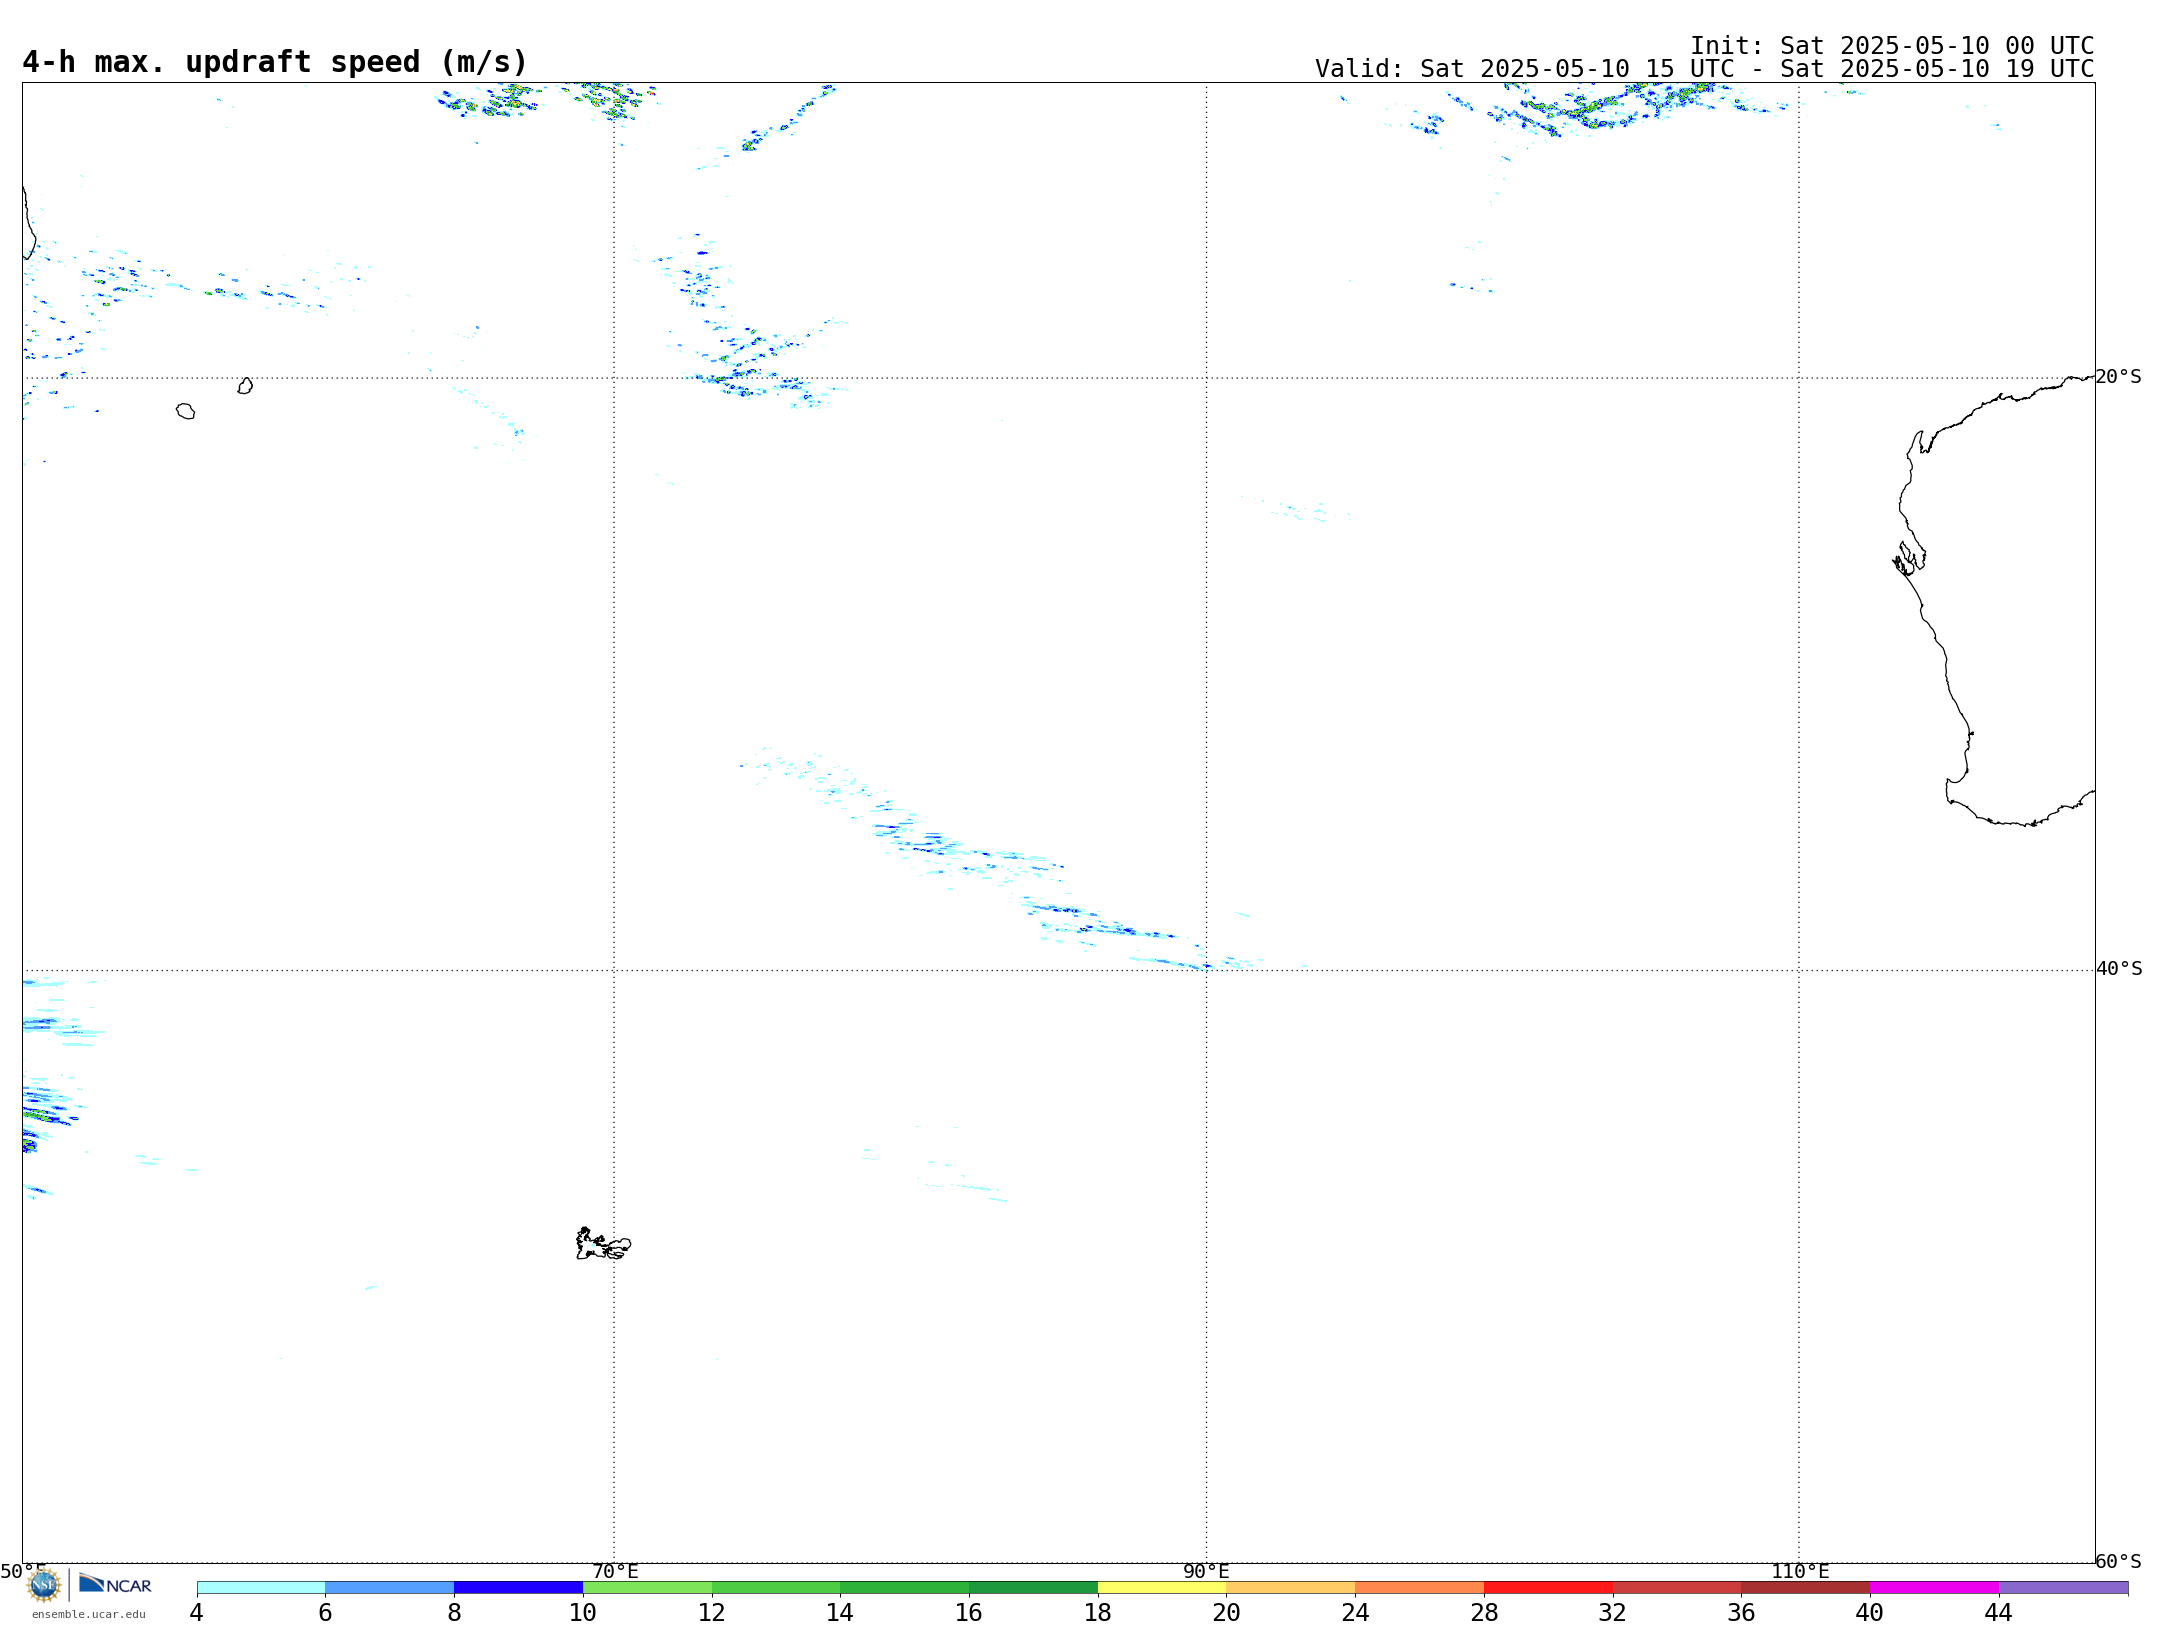The width and height of the screenshot is (2160, 1626).
Task: Click the colorbar tick label 10
Action: [583, 1612]
